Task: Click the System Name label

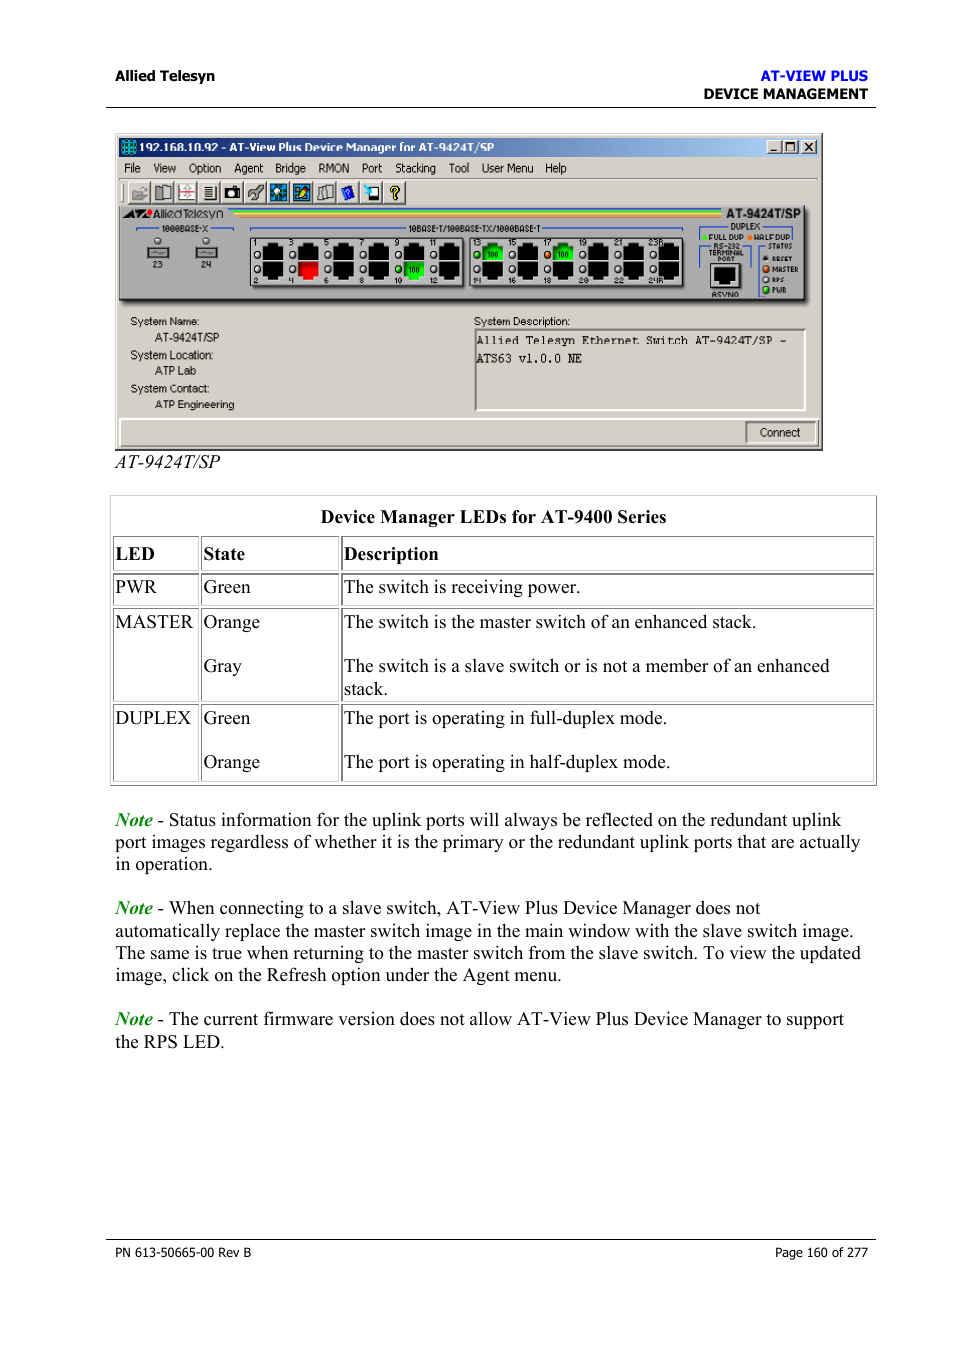Action: point(164,322)
